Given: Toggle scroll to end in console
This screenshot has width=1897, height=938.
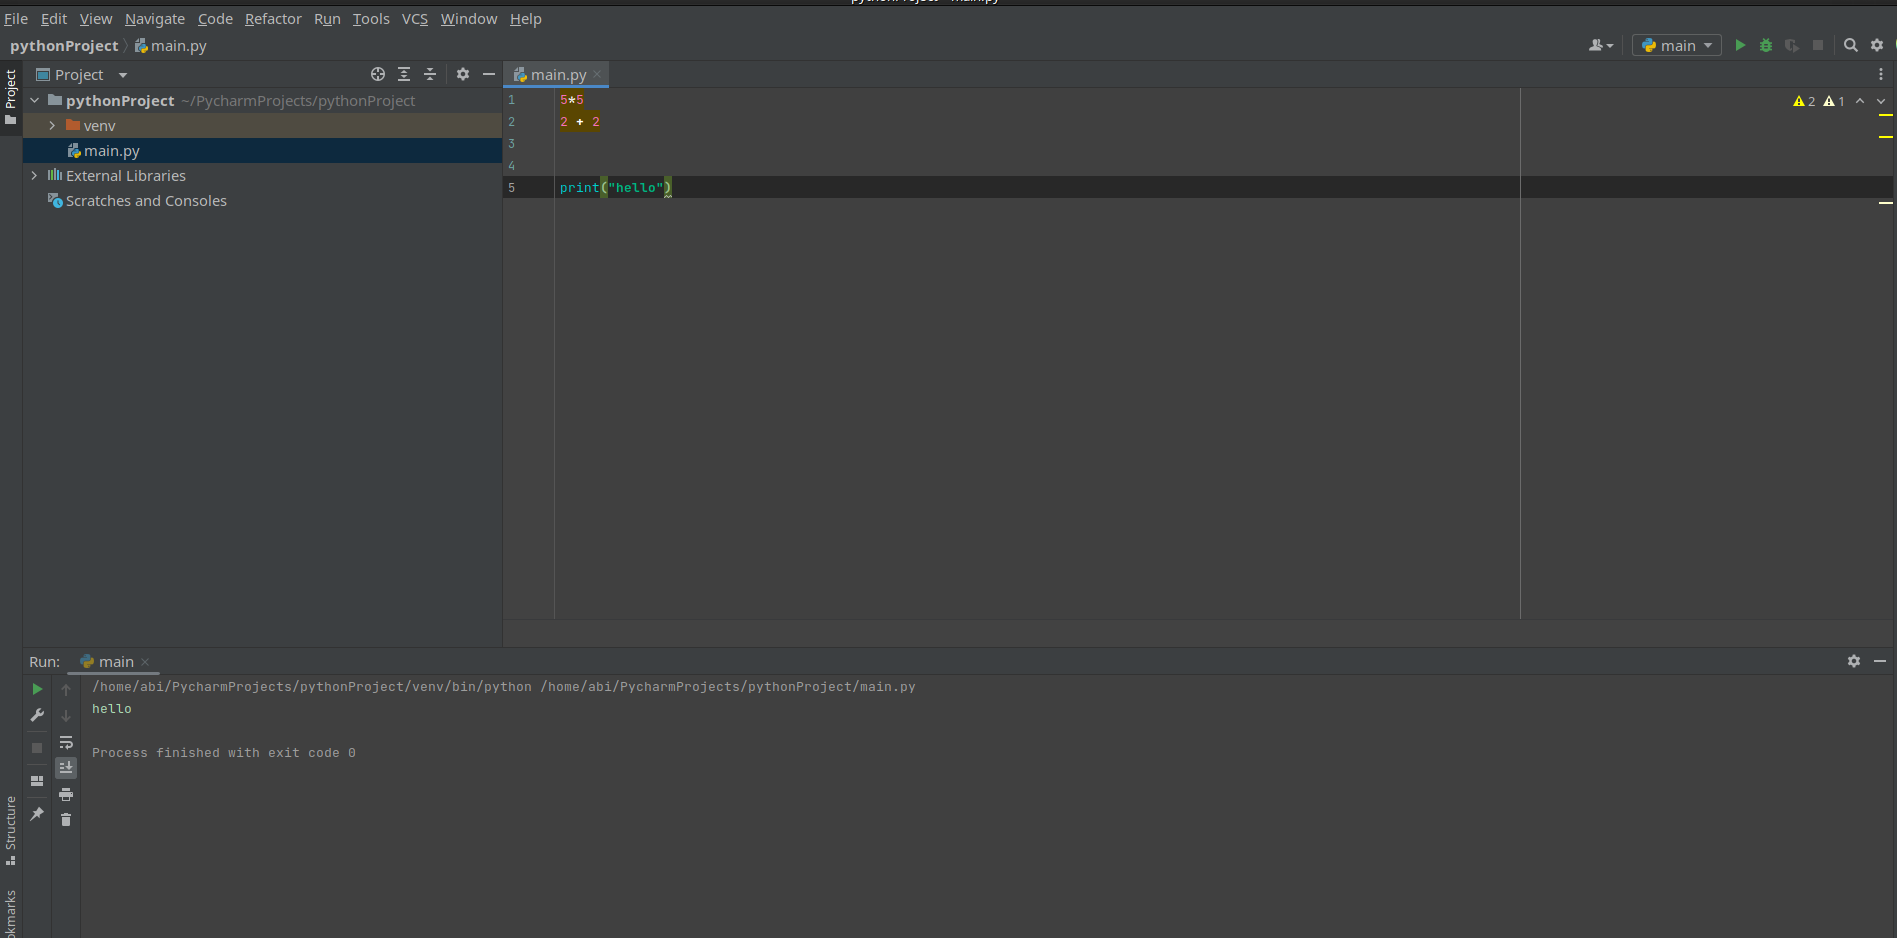Looking at the screenshot, I should (x=66, y=767).
